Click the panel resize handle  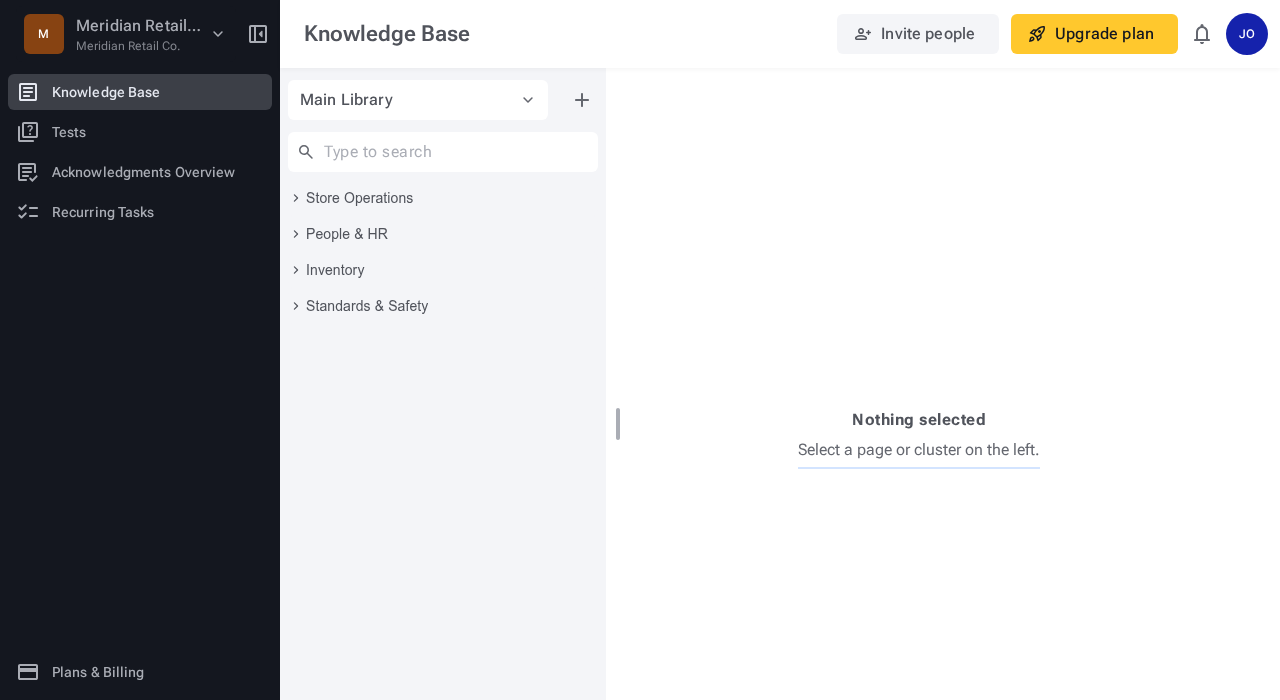pyautogui.click(x=618, y=424)
